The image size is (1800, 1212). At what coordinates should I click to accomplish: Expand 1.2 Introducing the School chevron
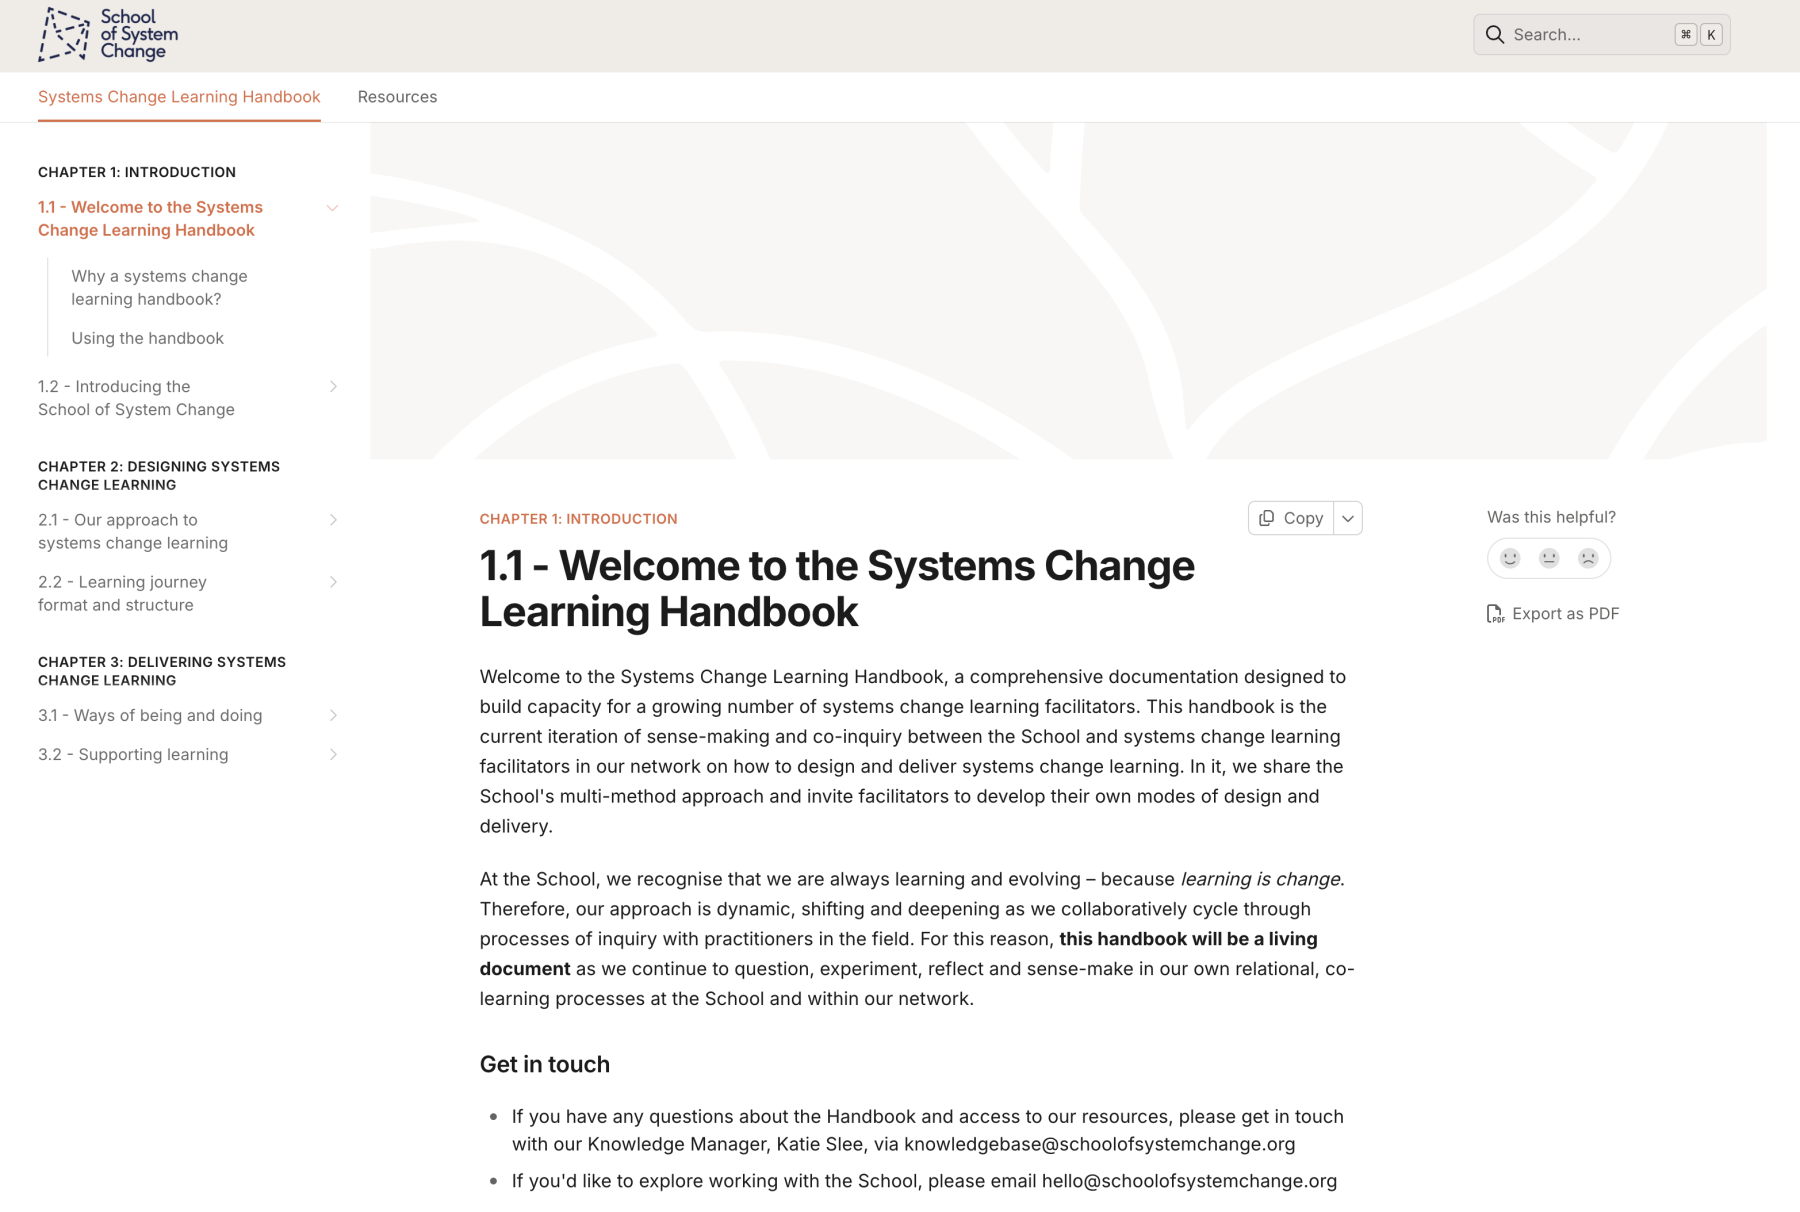(333, 387)
